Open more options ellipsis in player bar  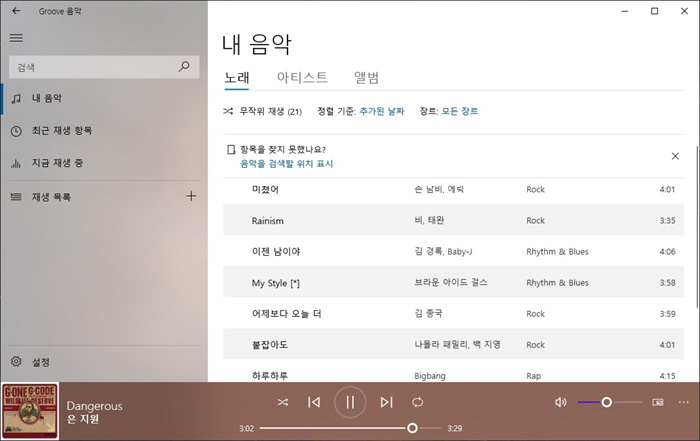[x=684, y=402]
